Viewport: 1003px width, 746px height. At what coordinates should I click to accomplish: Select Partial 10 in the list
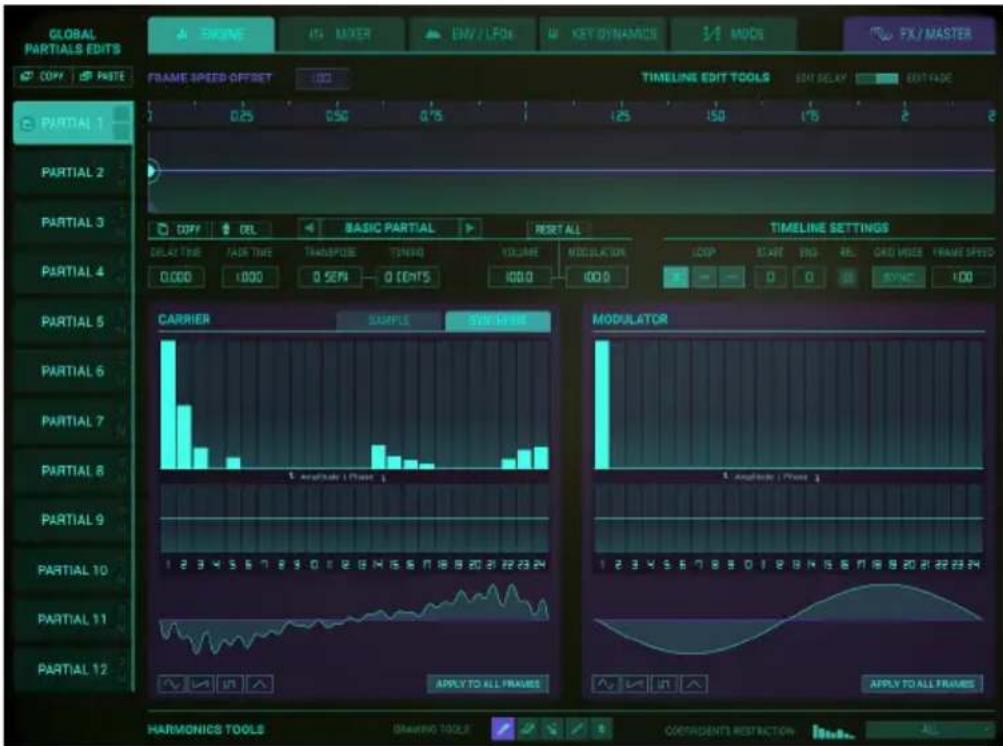(x=72, y=570)
